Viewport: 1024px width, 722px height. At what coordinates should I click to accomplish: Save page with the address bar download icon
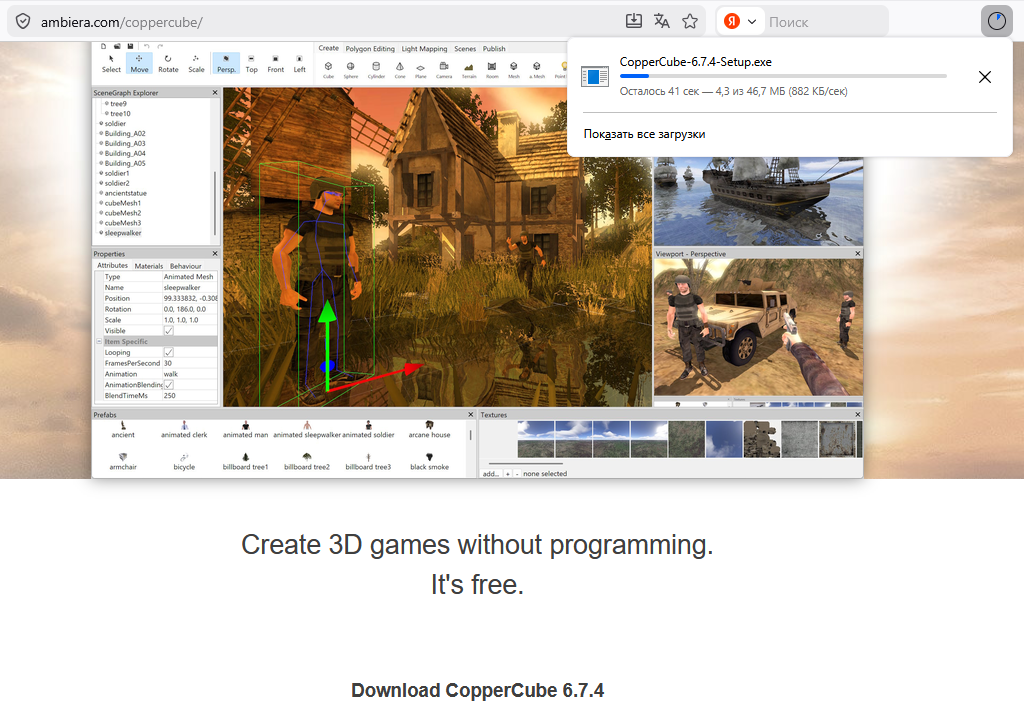633,22
